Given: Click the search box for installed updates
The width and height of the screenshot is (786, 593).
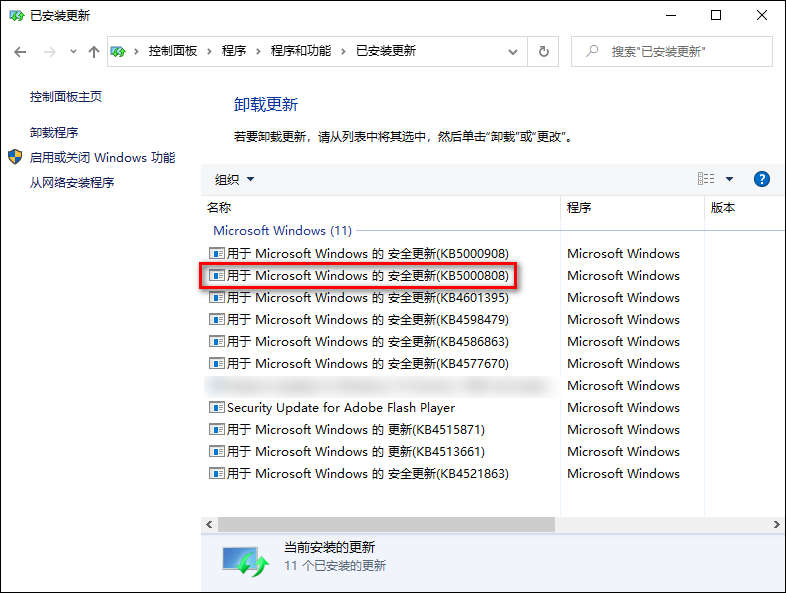Looking at the screenshot, I should (672, 51).
